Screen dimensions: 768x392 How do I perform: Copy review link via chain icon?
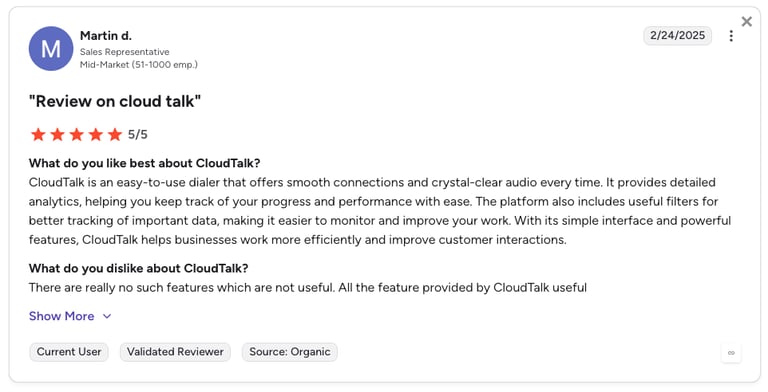click(x=731, y=353)
